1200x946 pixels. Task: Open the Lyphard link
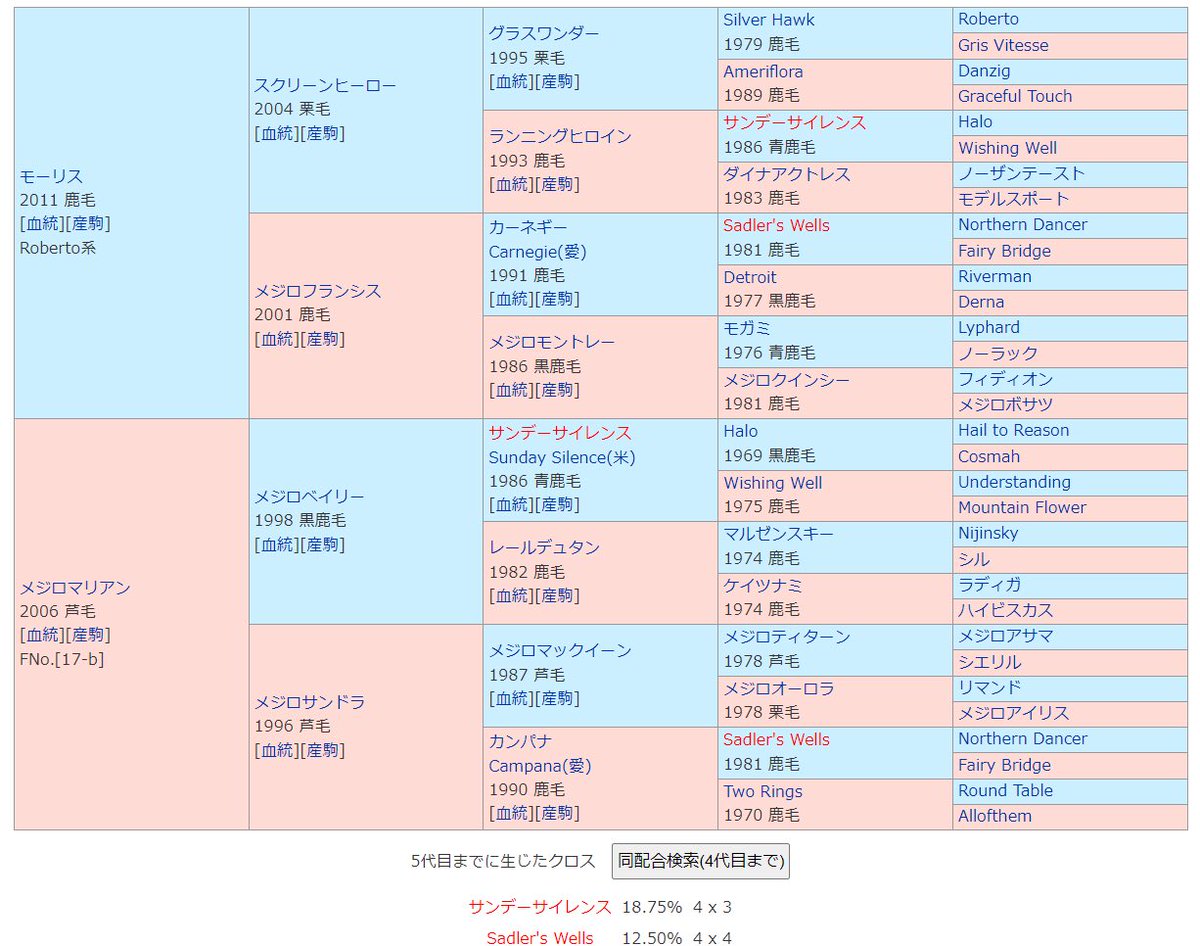point(989,327)
